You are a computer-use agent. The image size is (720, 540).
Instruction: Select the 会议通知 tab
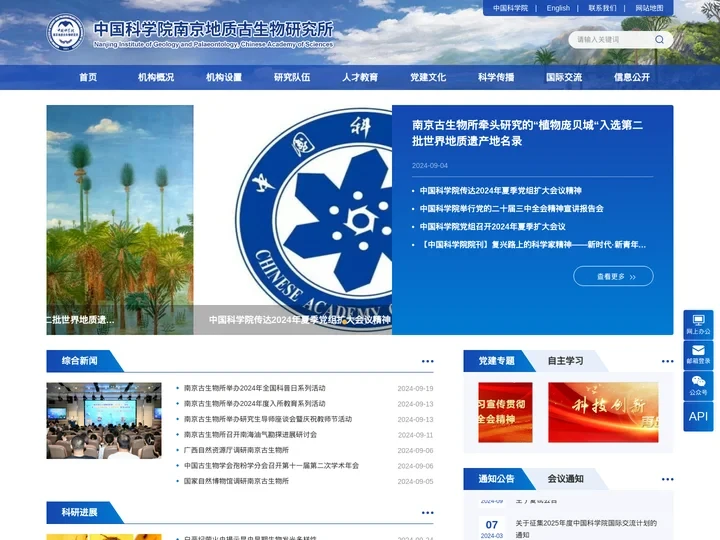pyautogui.click(x=565, y=479)
